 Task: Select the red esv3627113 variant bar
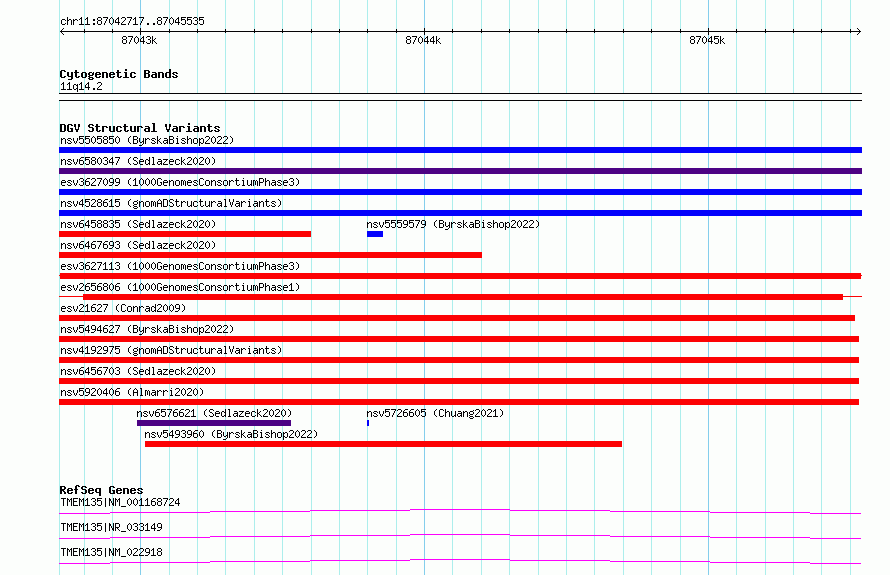460,276
